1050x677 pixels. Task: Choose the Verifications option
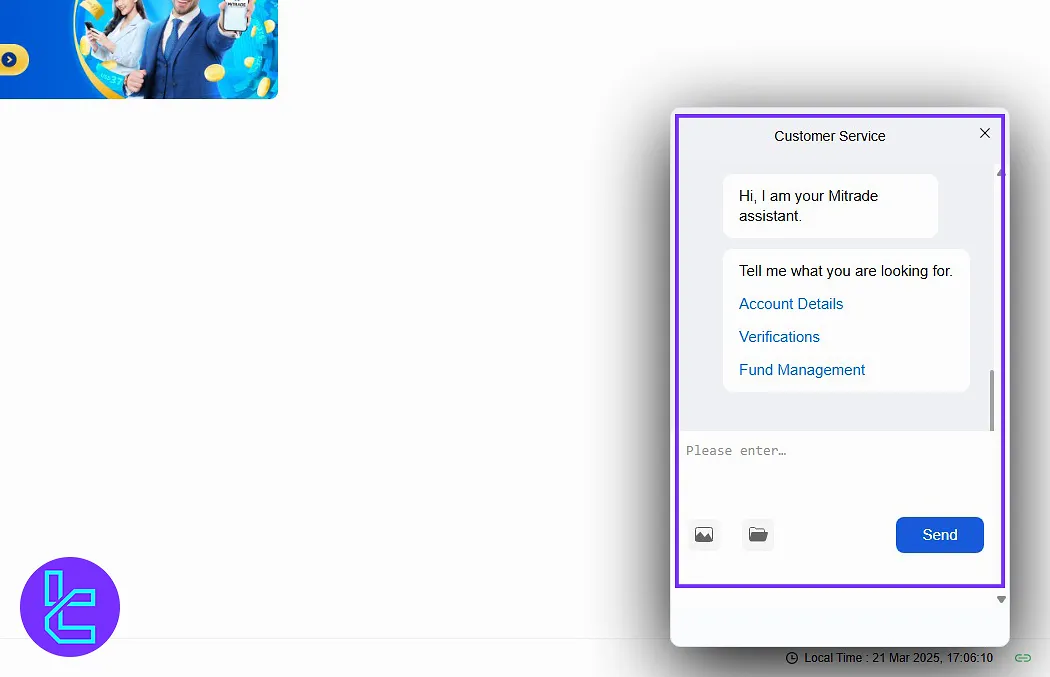click(x=779, y=337)
